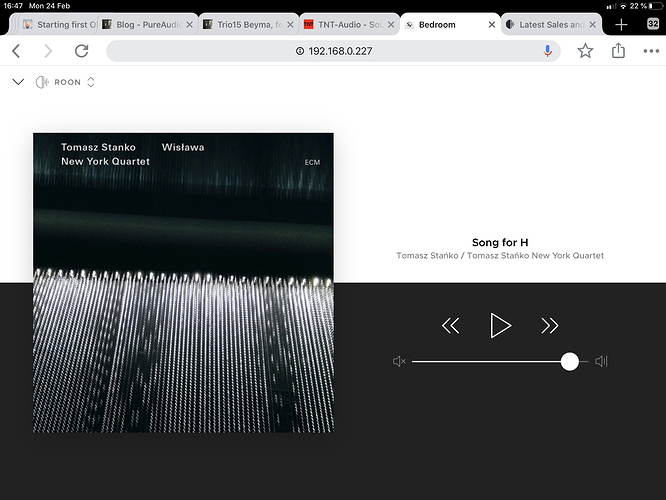The image size is (666, 500).
Task: Go forward with browser forward arrow
Action: 48,51
